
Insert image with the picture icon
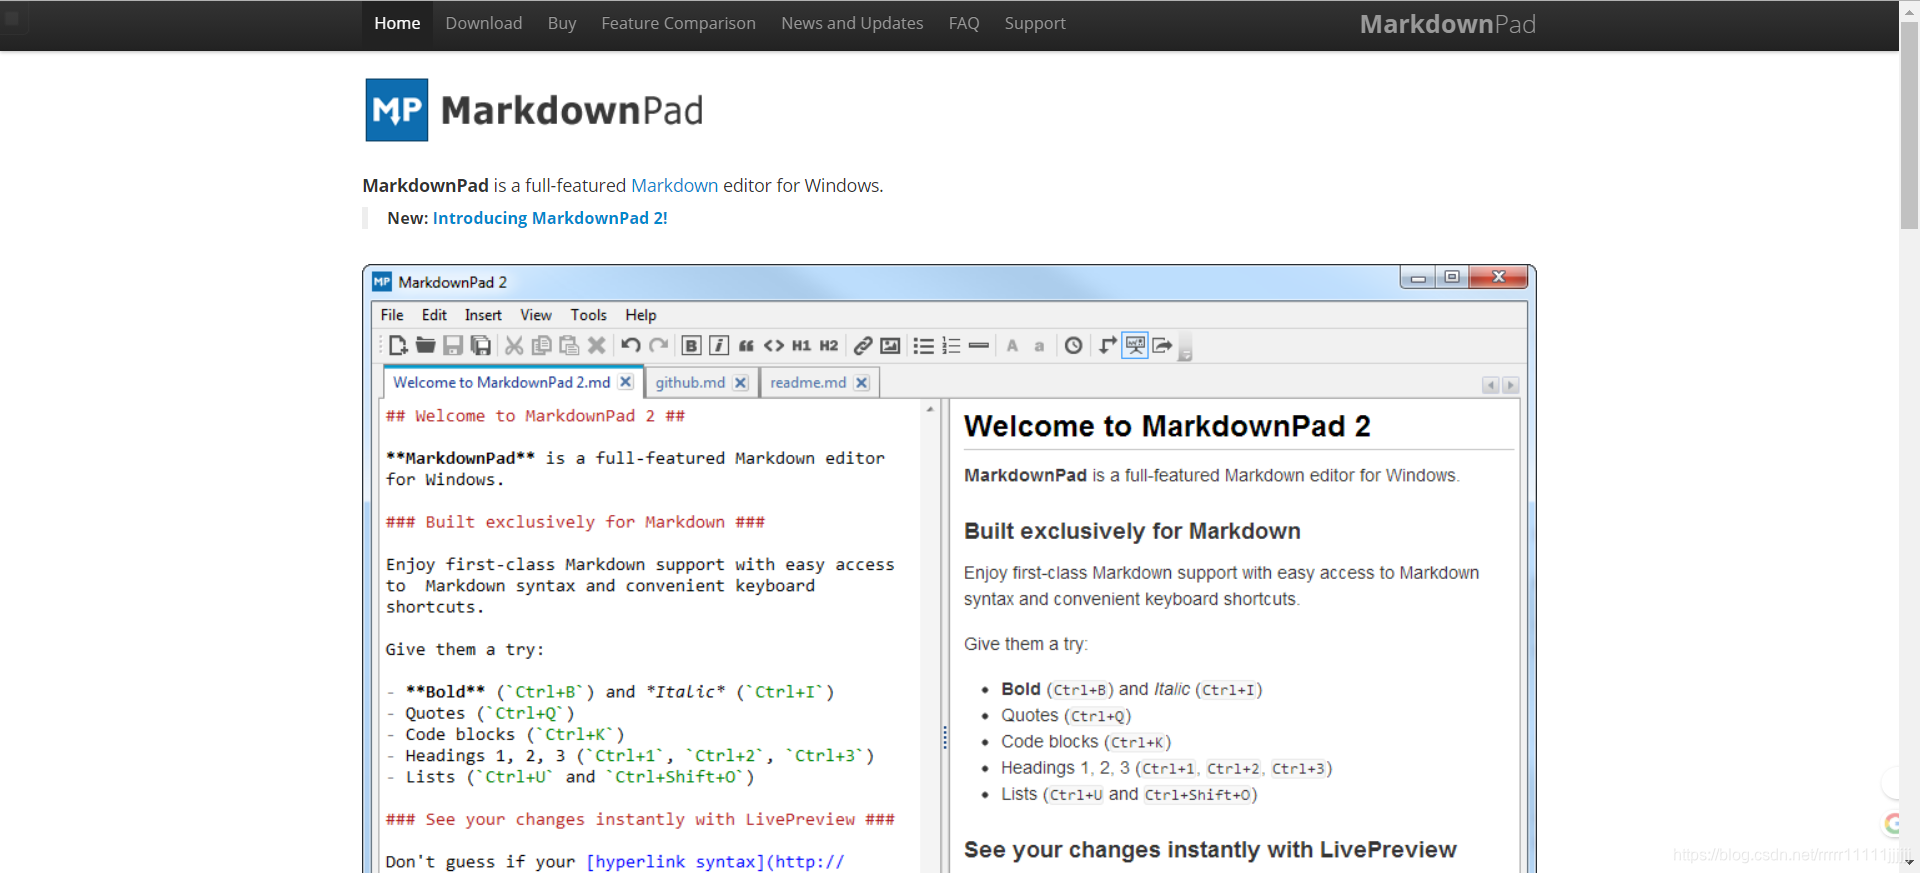click(890, 346)
